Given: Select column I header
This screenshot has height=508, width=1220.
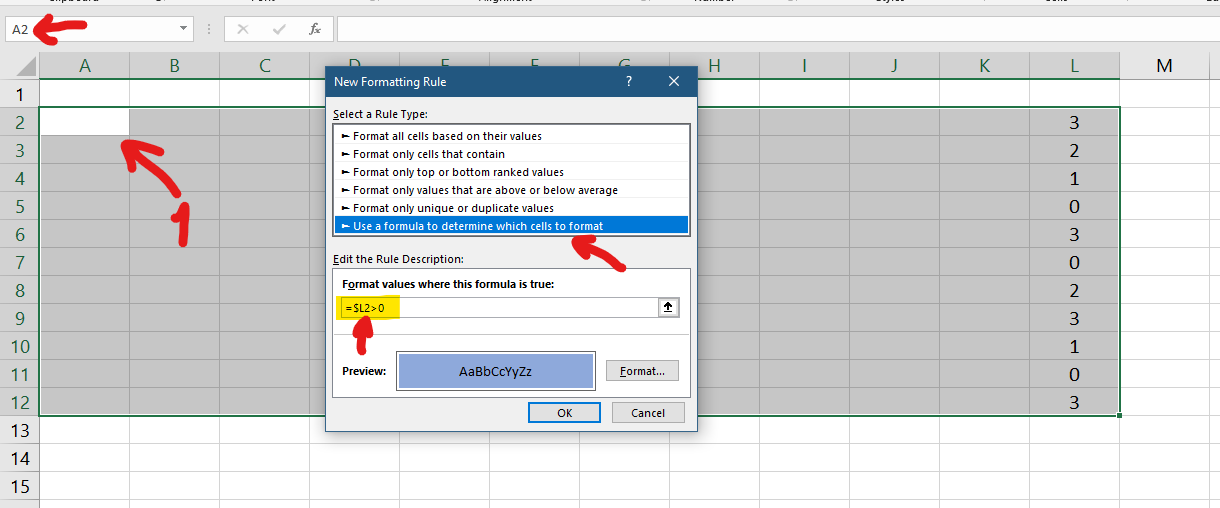Looking at the screenshot, I should pyautogui.click(x=805, y=66).
